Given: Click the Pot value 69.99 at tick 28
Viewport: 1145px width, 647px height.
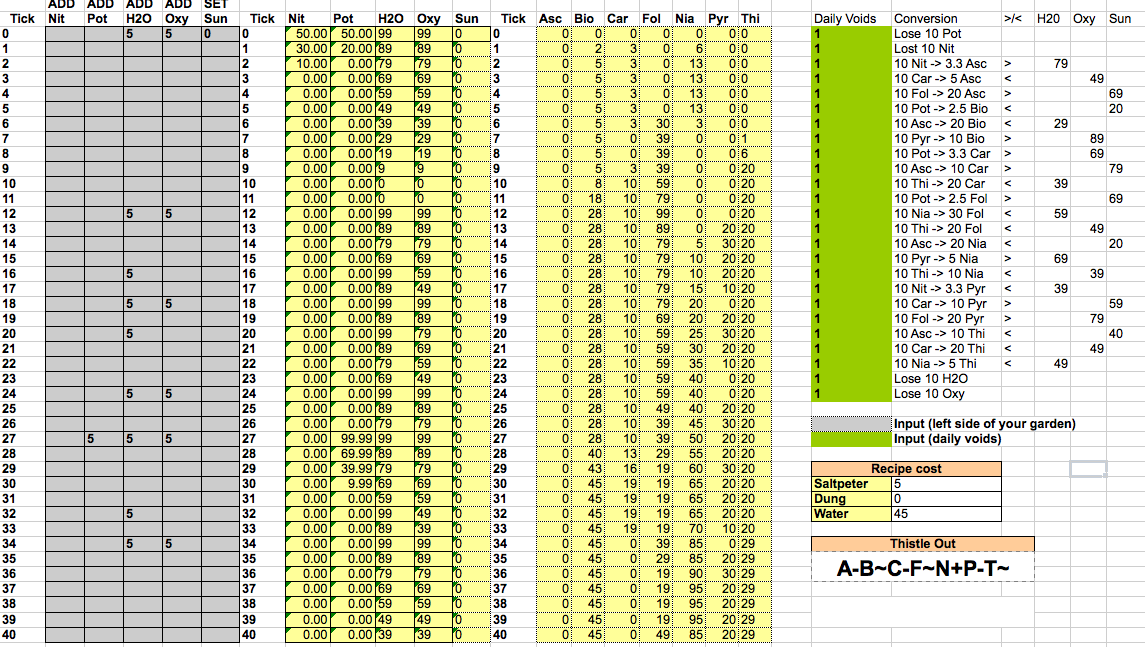Looking at the screenshot, I should point(353,453).
